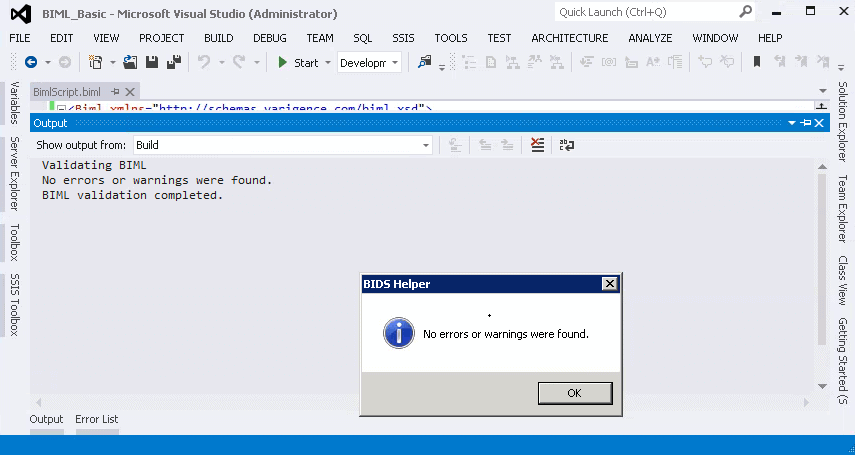The width and height of the screenshot is (855, 455).
Task: Click the Redo arrow icon
Action: click(x=239, y=63)
